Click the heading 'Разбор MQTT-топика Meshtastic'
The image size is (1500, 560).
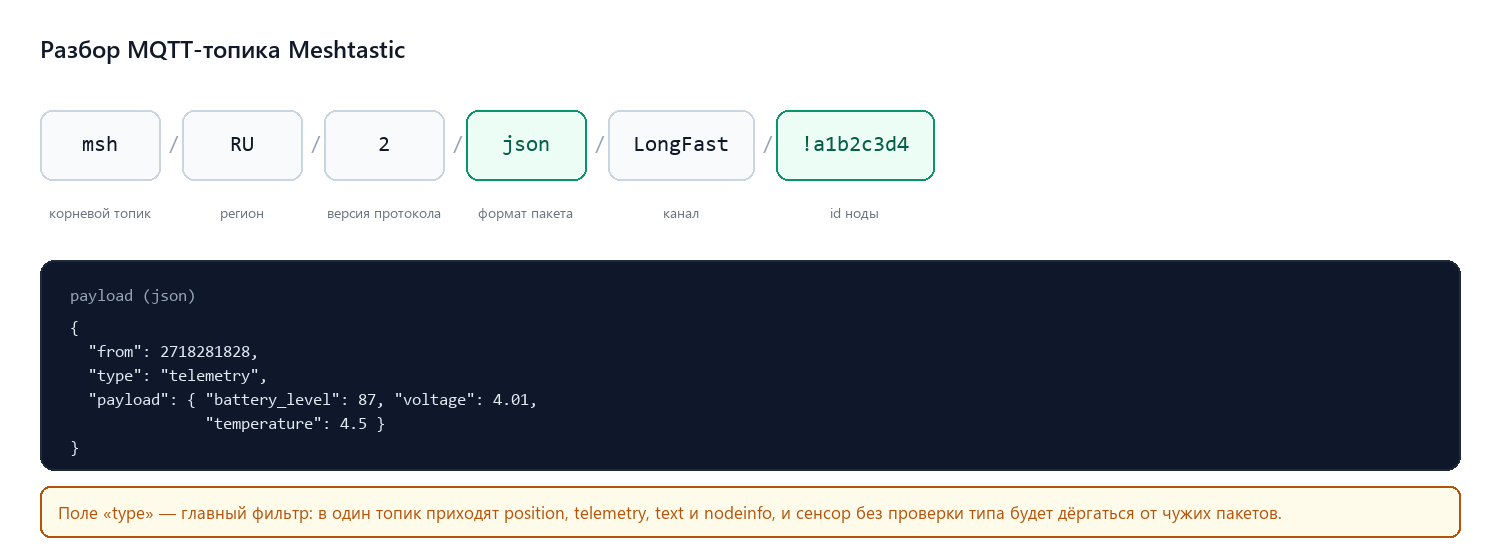pyautogui.click(x=223, y=50)
